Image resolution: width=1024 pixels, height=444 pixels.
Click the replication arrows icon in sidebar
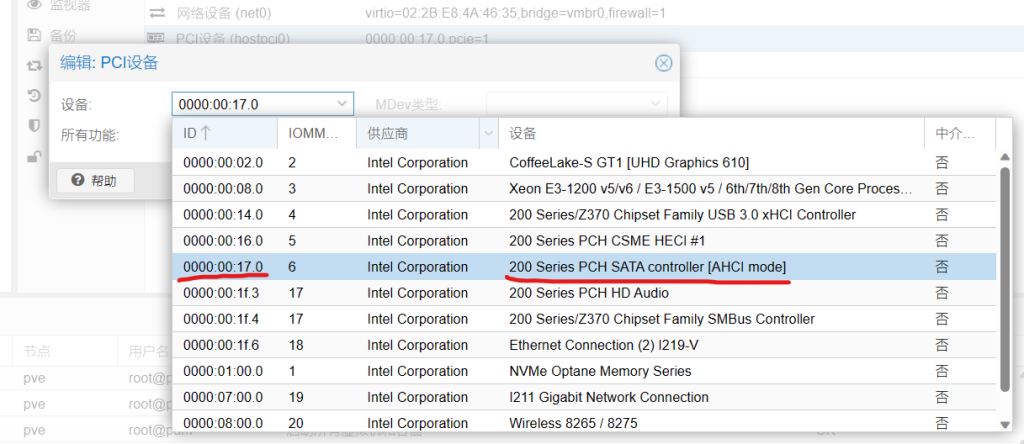[34, 66]
